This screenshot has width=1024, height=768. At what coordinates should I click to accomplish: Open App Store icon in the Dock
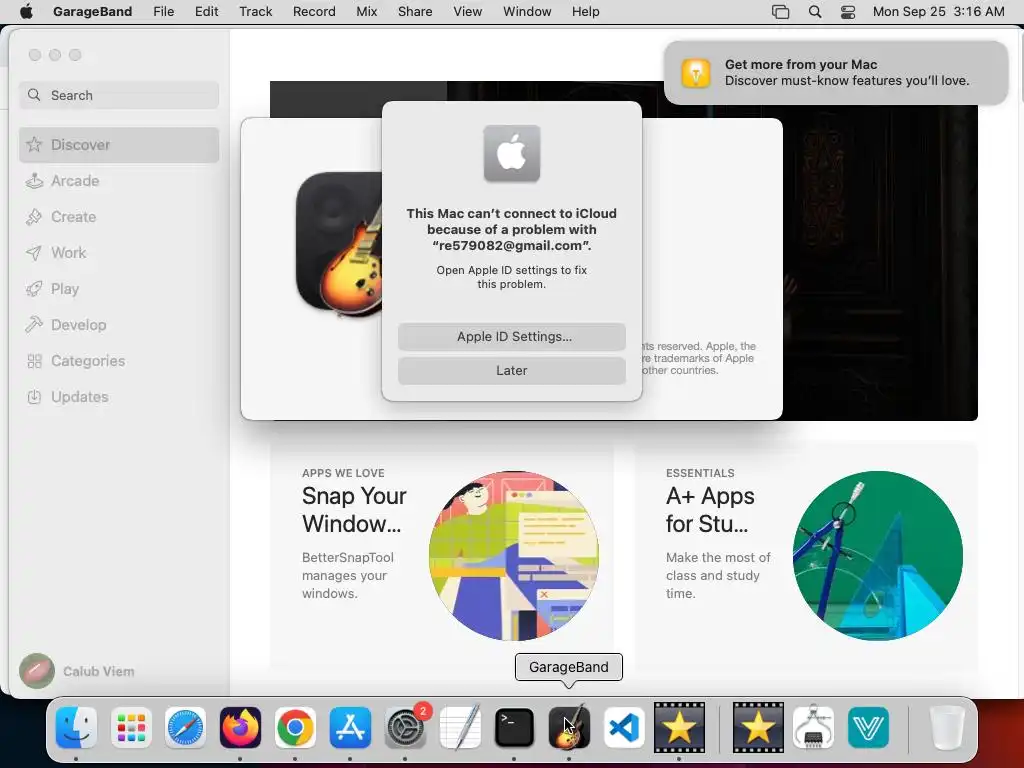click(x=350, y=727)
